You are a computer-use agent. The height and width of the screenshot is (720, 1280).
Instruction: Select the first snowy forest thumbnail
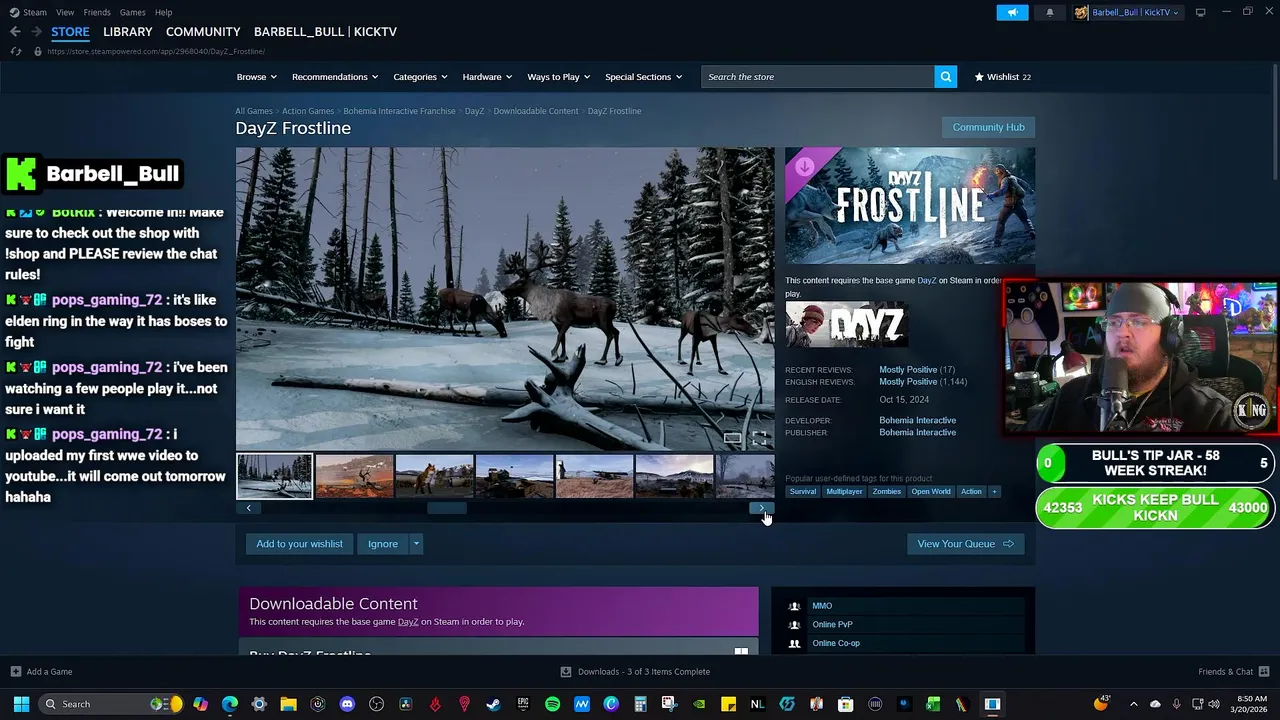[x=274, y=476]
